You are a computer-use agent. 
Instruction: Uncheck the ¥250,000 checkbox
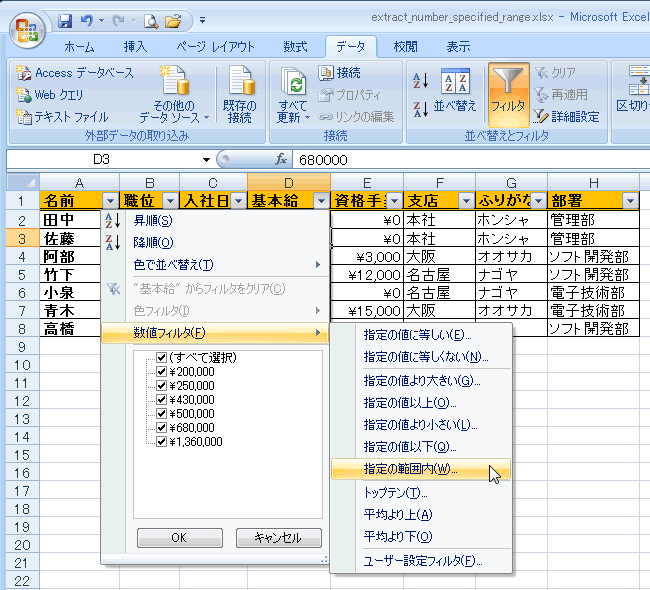pos(162,386)
